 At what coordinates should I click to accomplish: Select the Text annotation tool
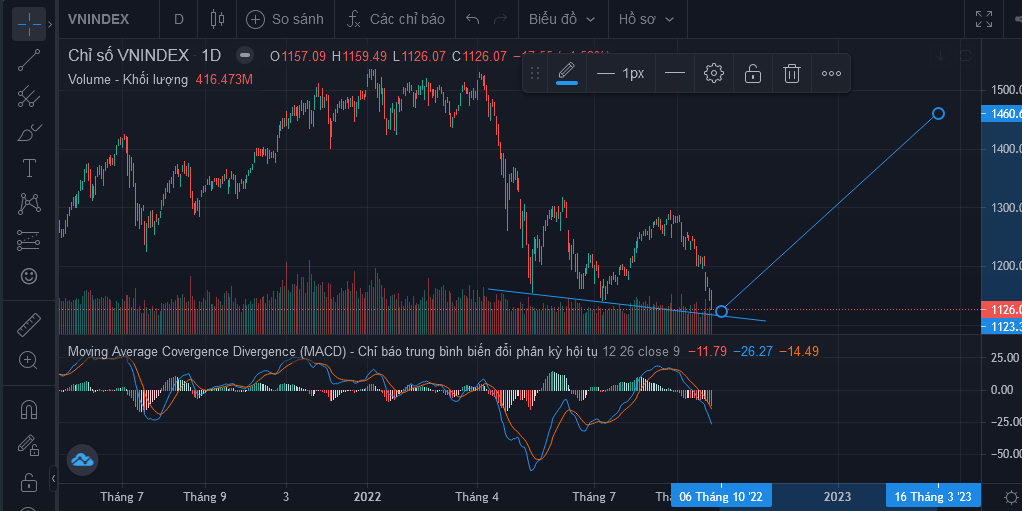tap(29, 168)
